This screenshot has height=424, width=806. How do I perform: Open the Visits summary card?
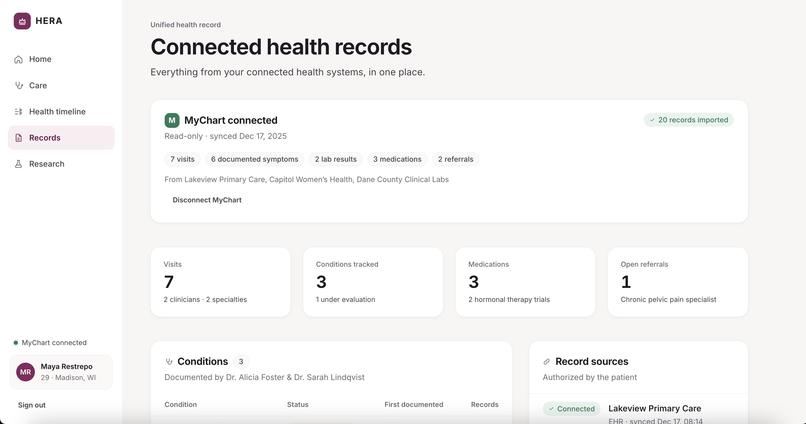pyautogui.click(x=221, y=282)
